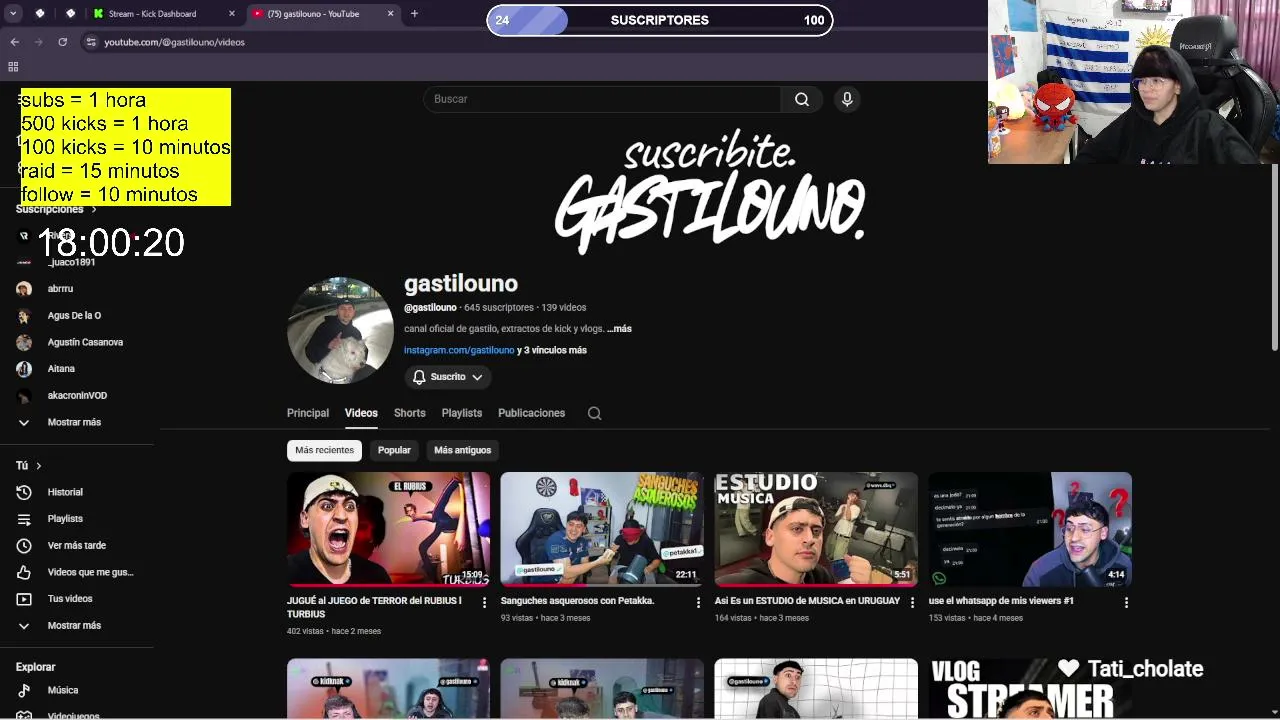Close the YouTube gastilouno browser tab

pyautogui.click(x=390, y=14)
